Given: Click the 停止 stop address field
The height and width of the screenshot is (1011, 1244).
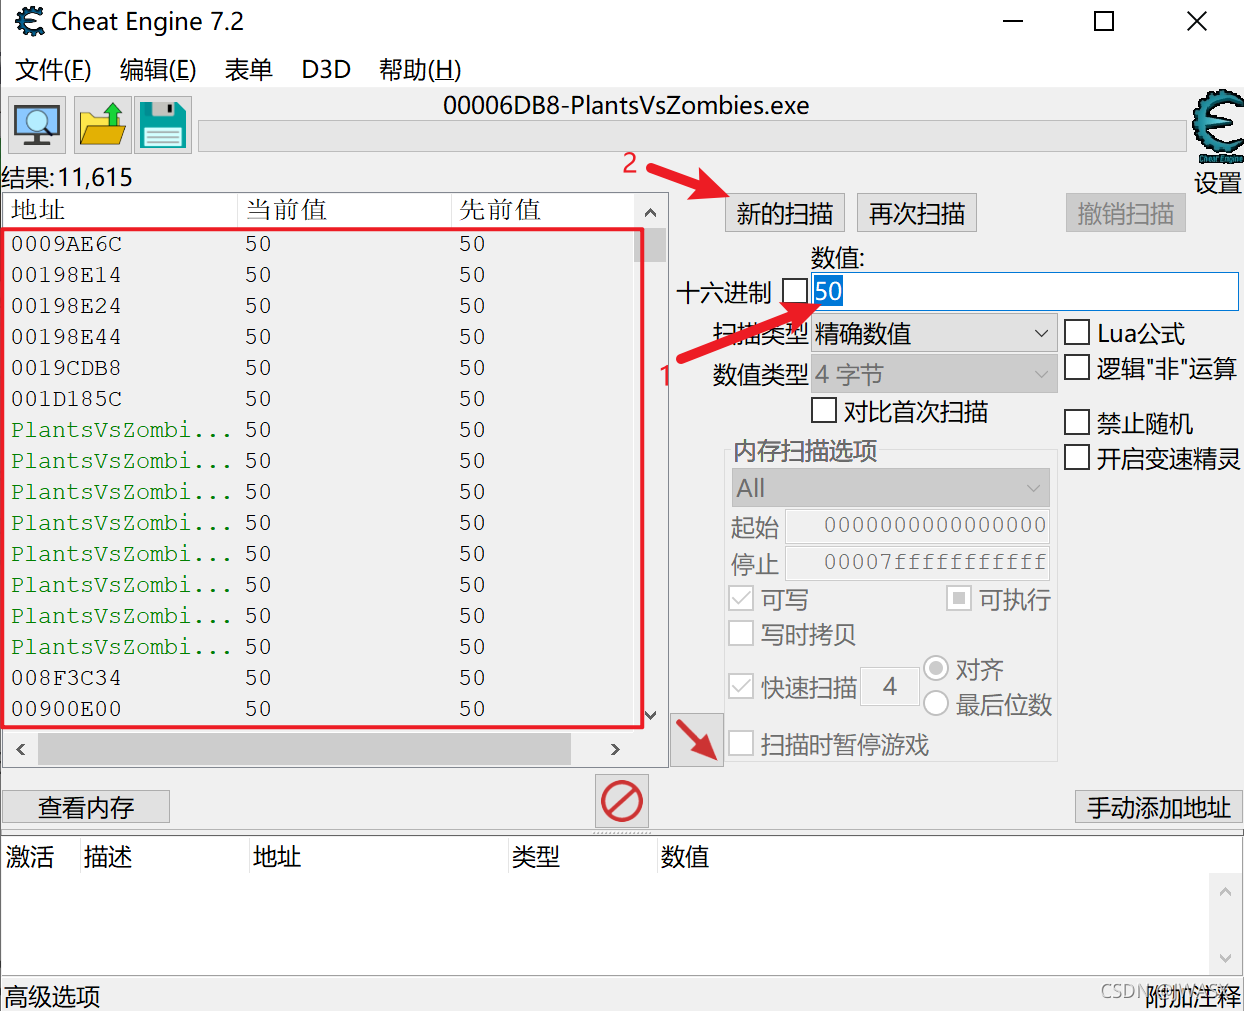Looking at the screenshot, I should 918,563.
